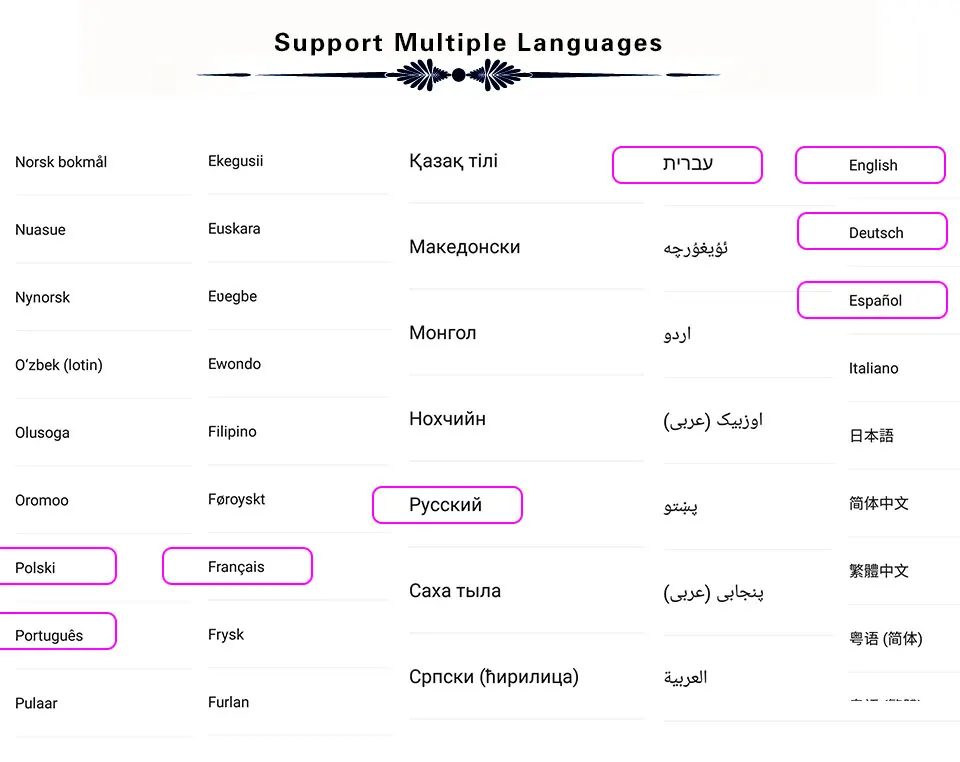Pick 繁體中文 from the list
960x762 pixels.
coord(878,571)
